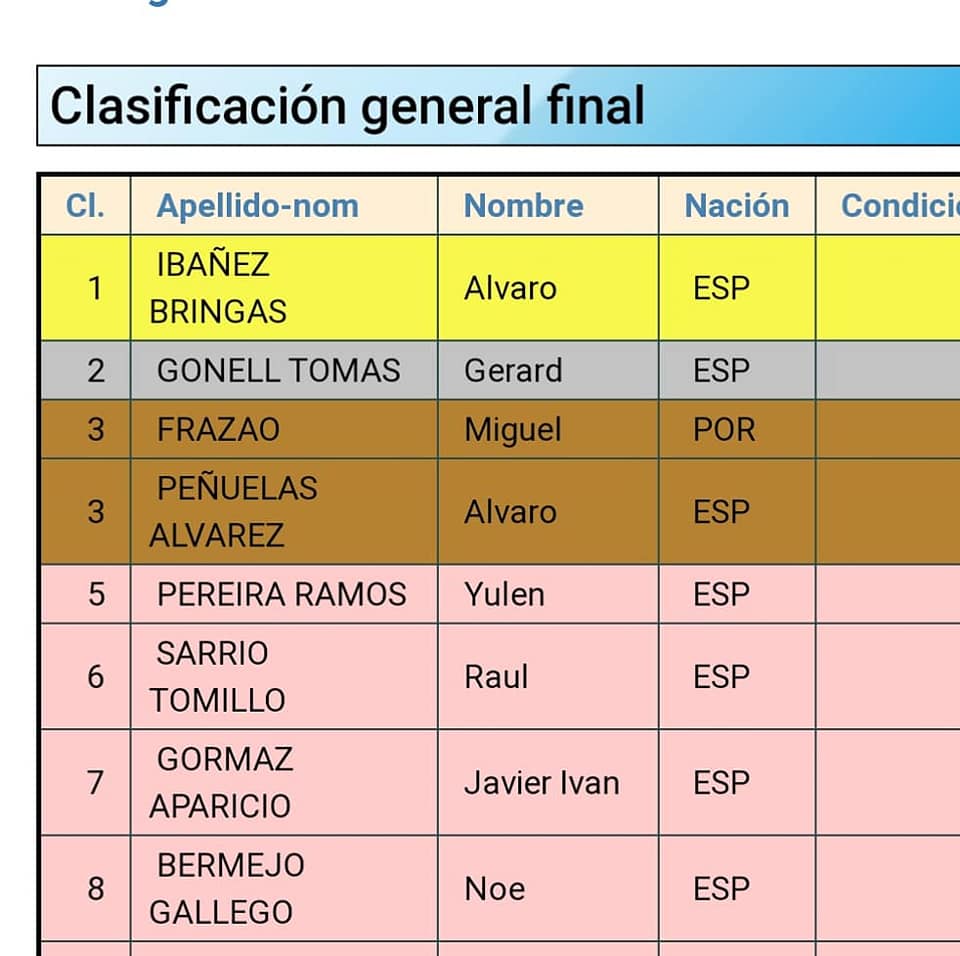Viewport: 960px width, 956px height.
Task: Click the name 'Yulen'
Action: (504, 594)
